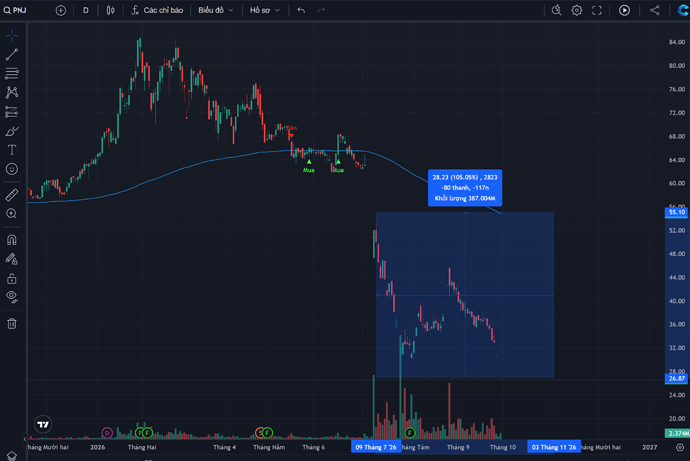The width and height of the screenshot is (690, 461).
Task: Open the object tree layers icon
Action: pyautogui.click(x=12, y=456)
